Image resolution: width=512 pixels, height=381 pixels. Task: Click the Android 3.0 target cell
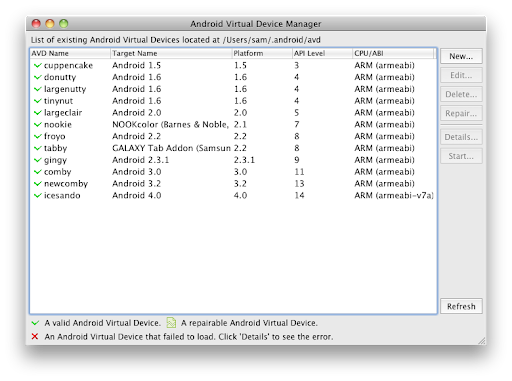[137, 172]
